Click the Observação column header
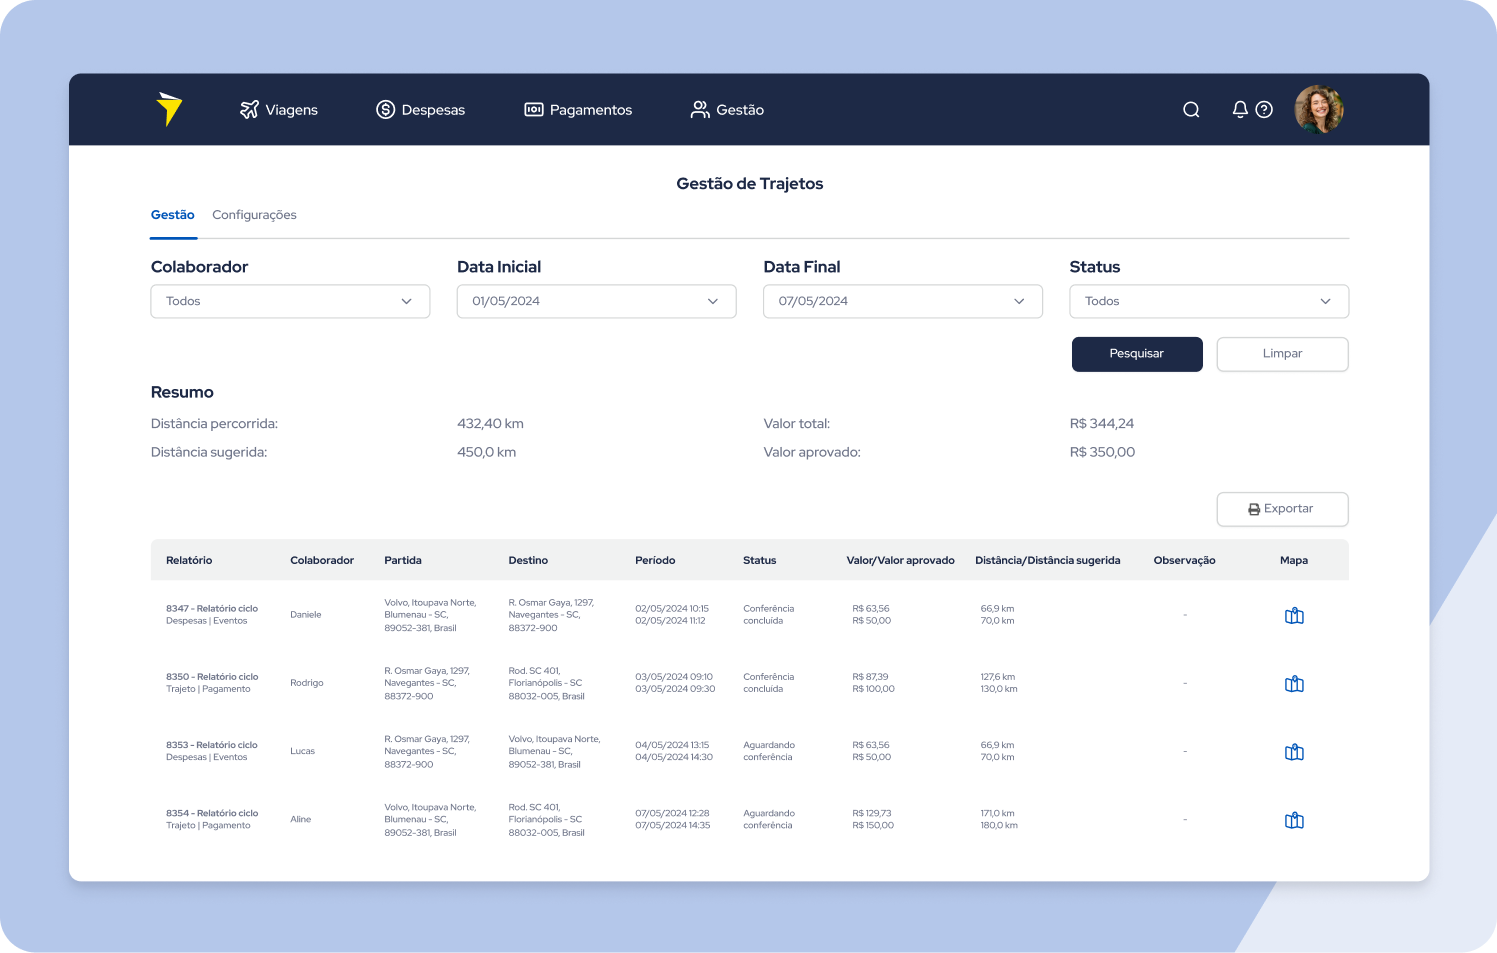1497x953 pixels. pos(1185,560)
